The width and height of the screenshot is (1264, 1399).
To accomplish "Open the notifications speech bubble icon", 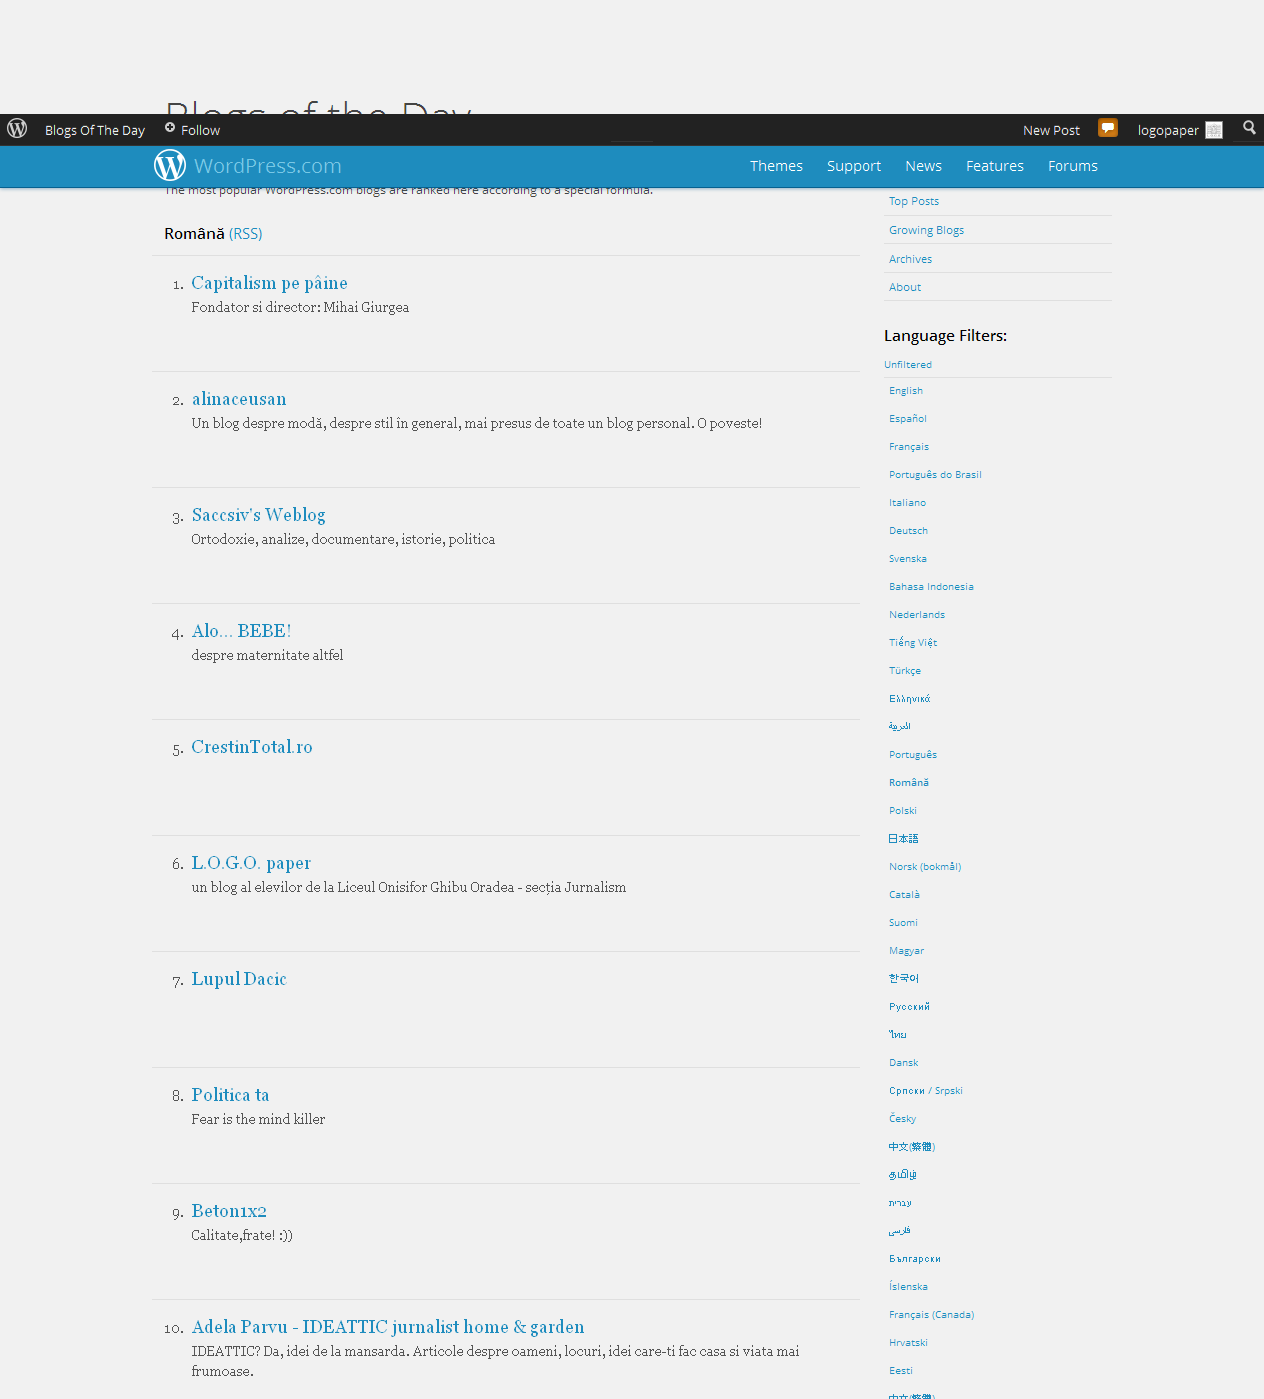I will click(x=1107, y=128).
